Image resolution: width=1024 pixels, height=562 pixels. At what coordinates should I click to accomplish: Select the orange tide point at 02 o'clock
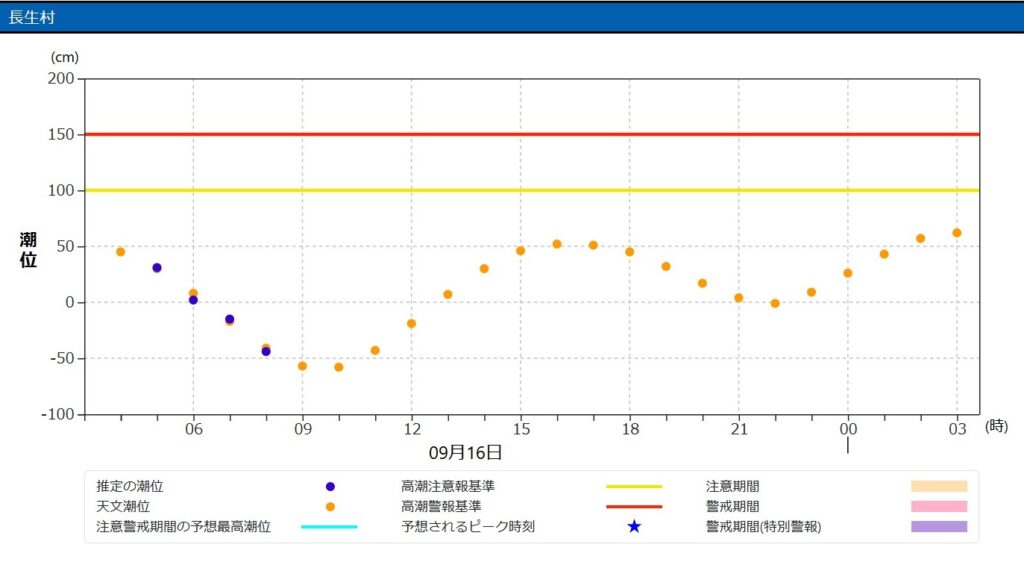[x=921, y=238]
